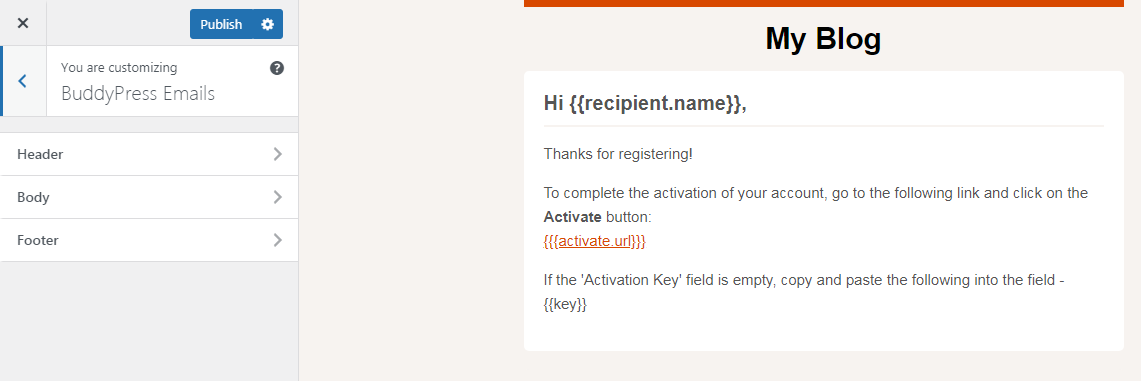Expand Body using its right chevron
This screenshot has width=1141, height=381.
click(x=277, y=197)
